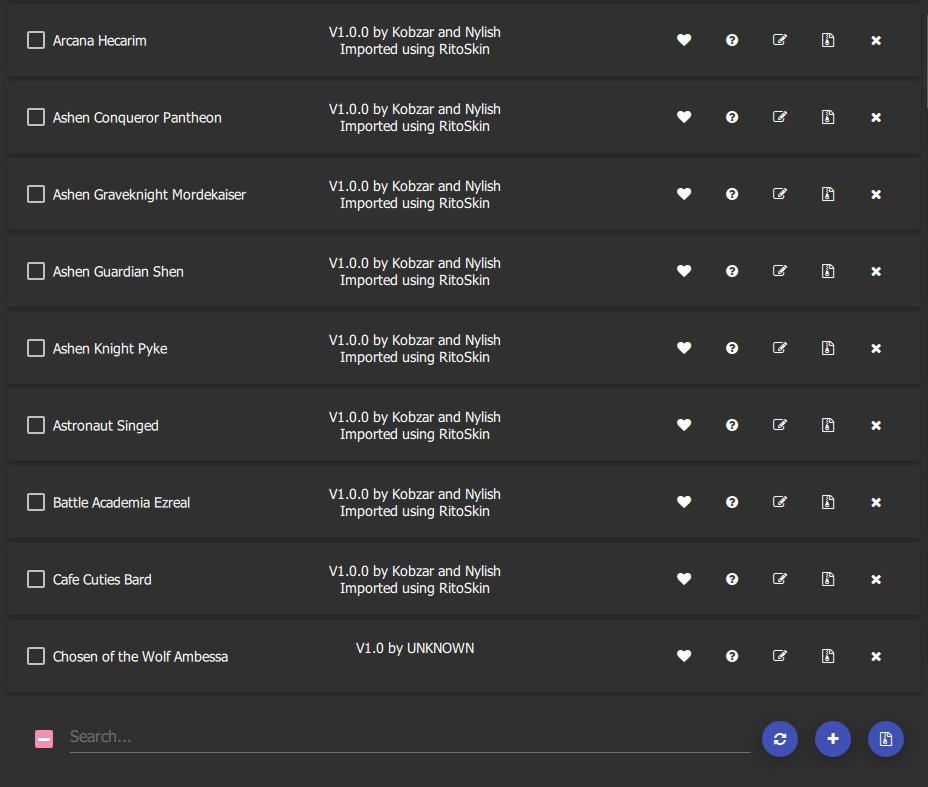Open help for Chosen of the Wolf Ambessa

click(732, 656)
